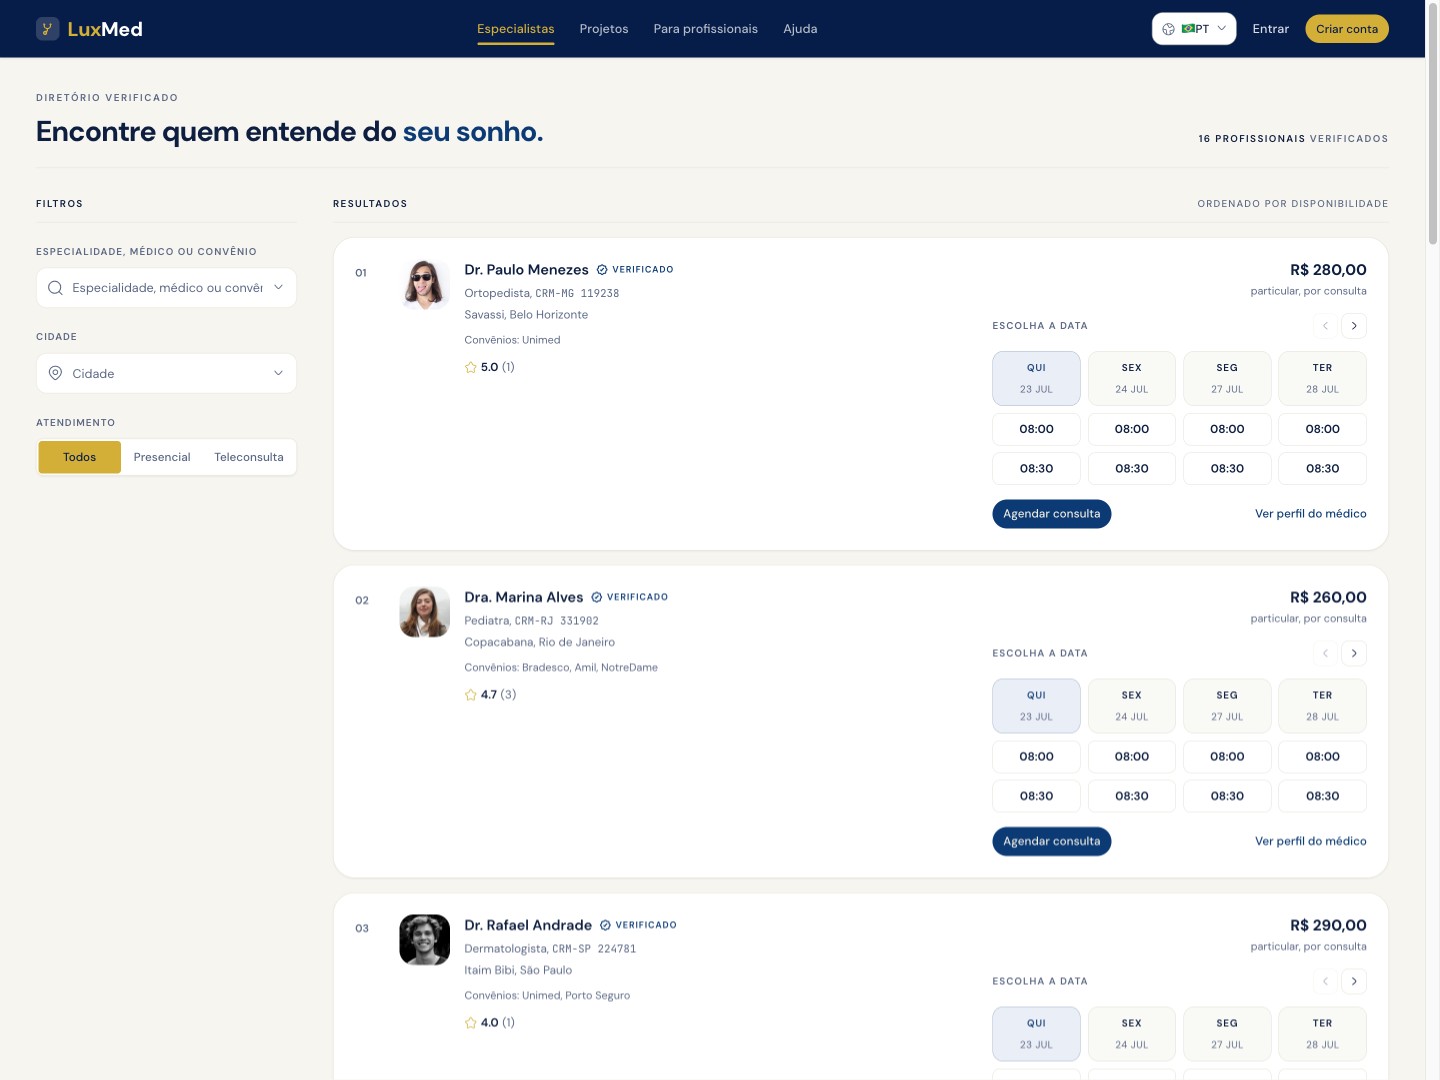This screenshot has height=1080, width=1440.
Task: Select SEX 24 JUL for Dr. Rafael Andrade
Action: 1132,1034
